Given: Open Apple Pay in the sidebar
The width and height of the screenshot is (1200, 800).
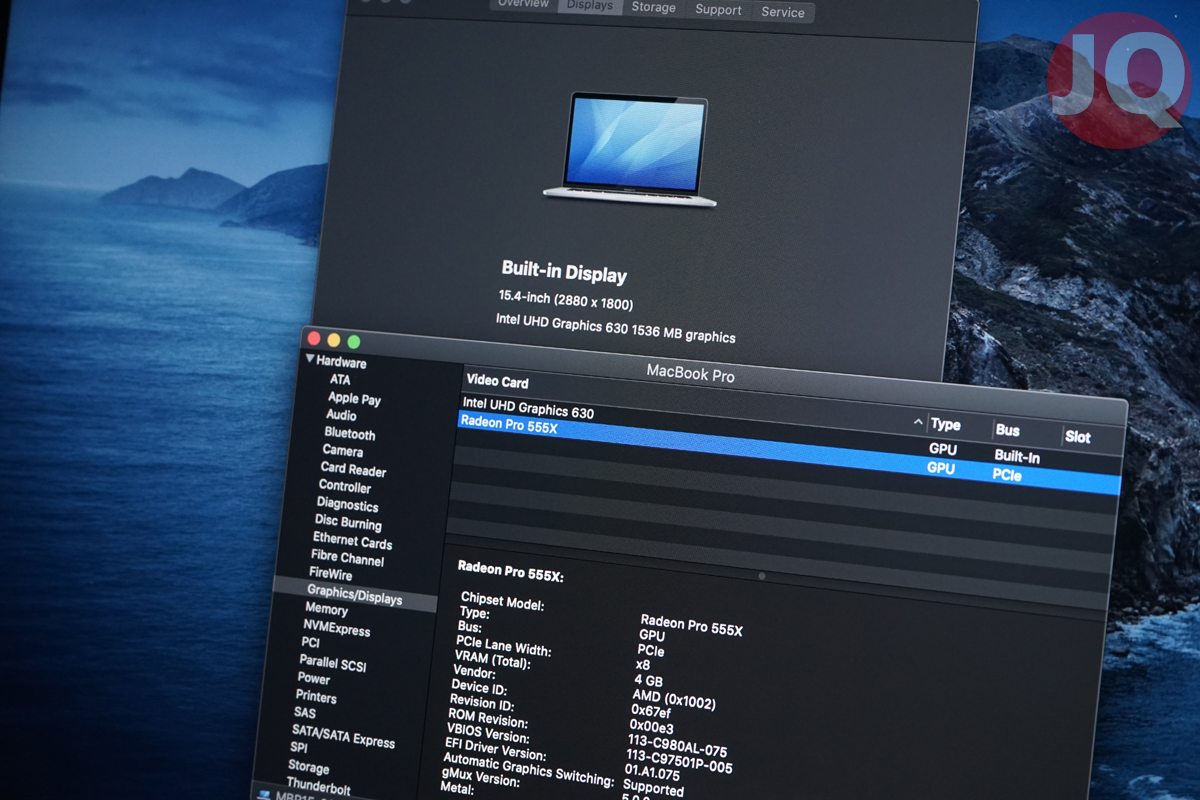Looking at the screenshot, I should click(354, 398).
